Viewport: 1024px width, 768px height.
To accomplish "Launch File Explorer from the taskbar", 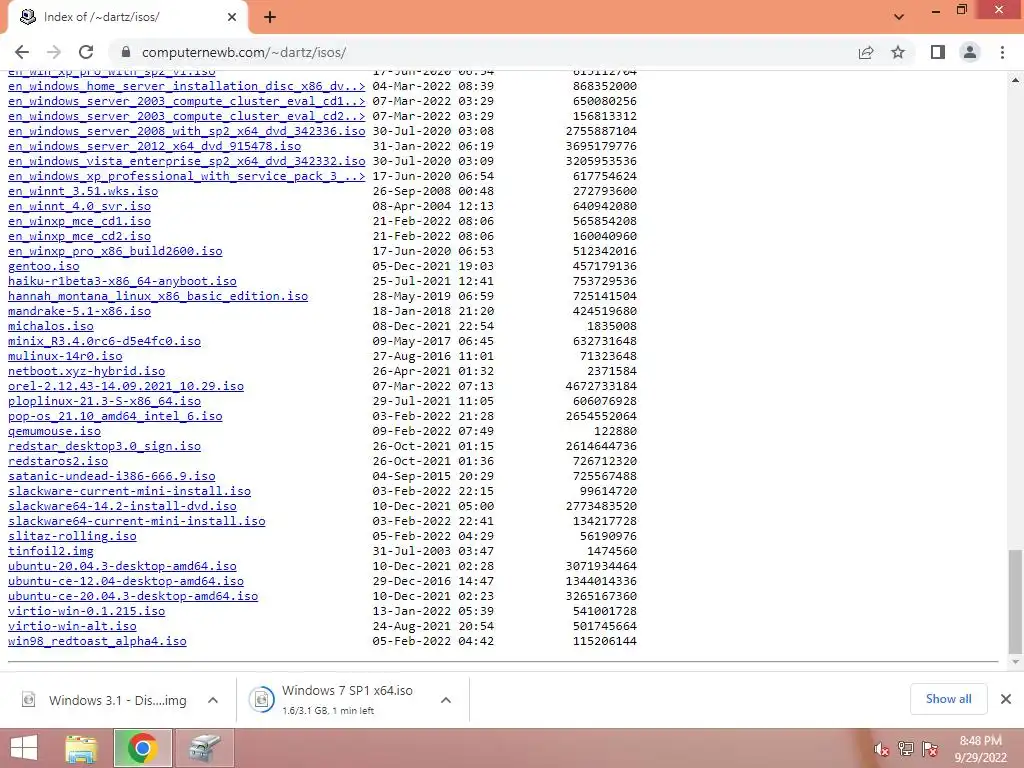I will coord(82,748).
